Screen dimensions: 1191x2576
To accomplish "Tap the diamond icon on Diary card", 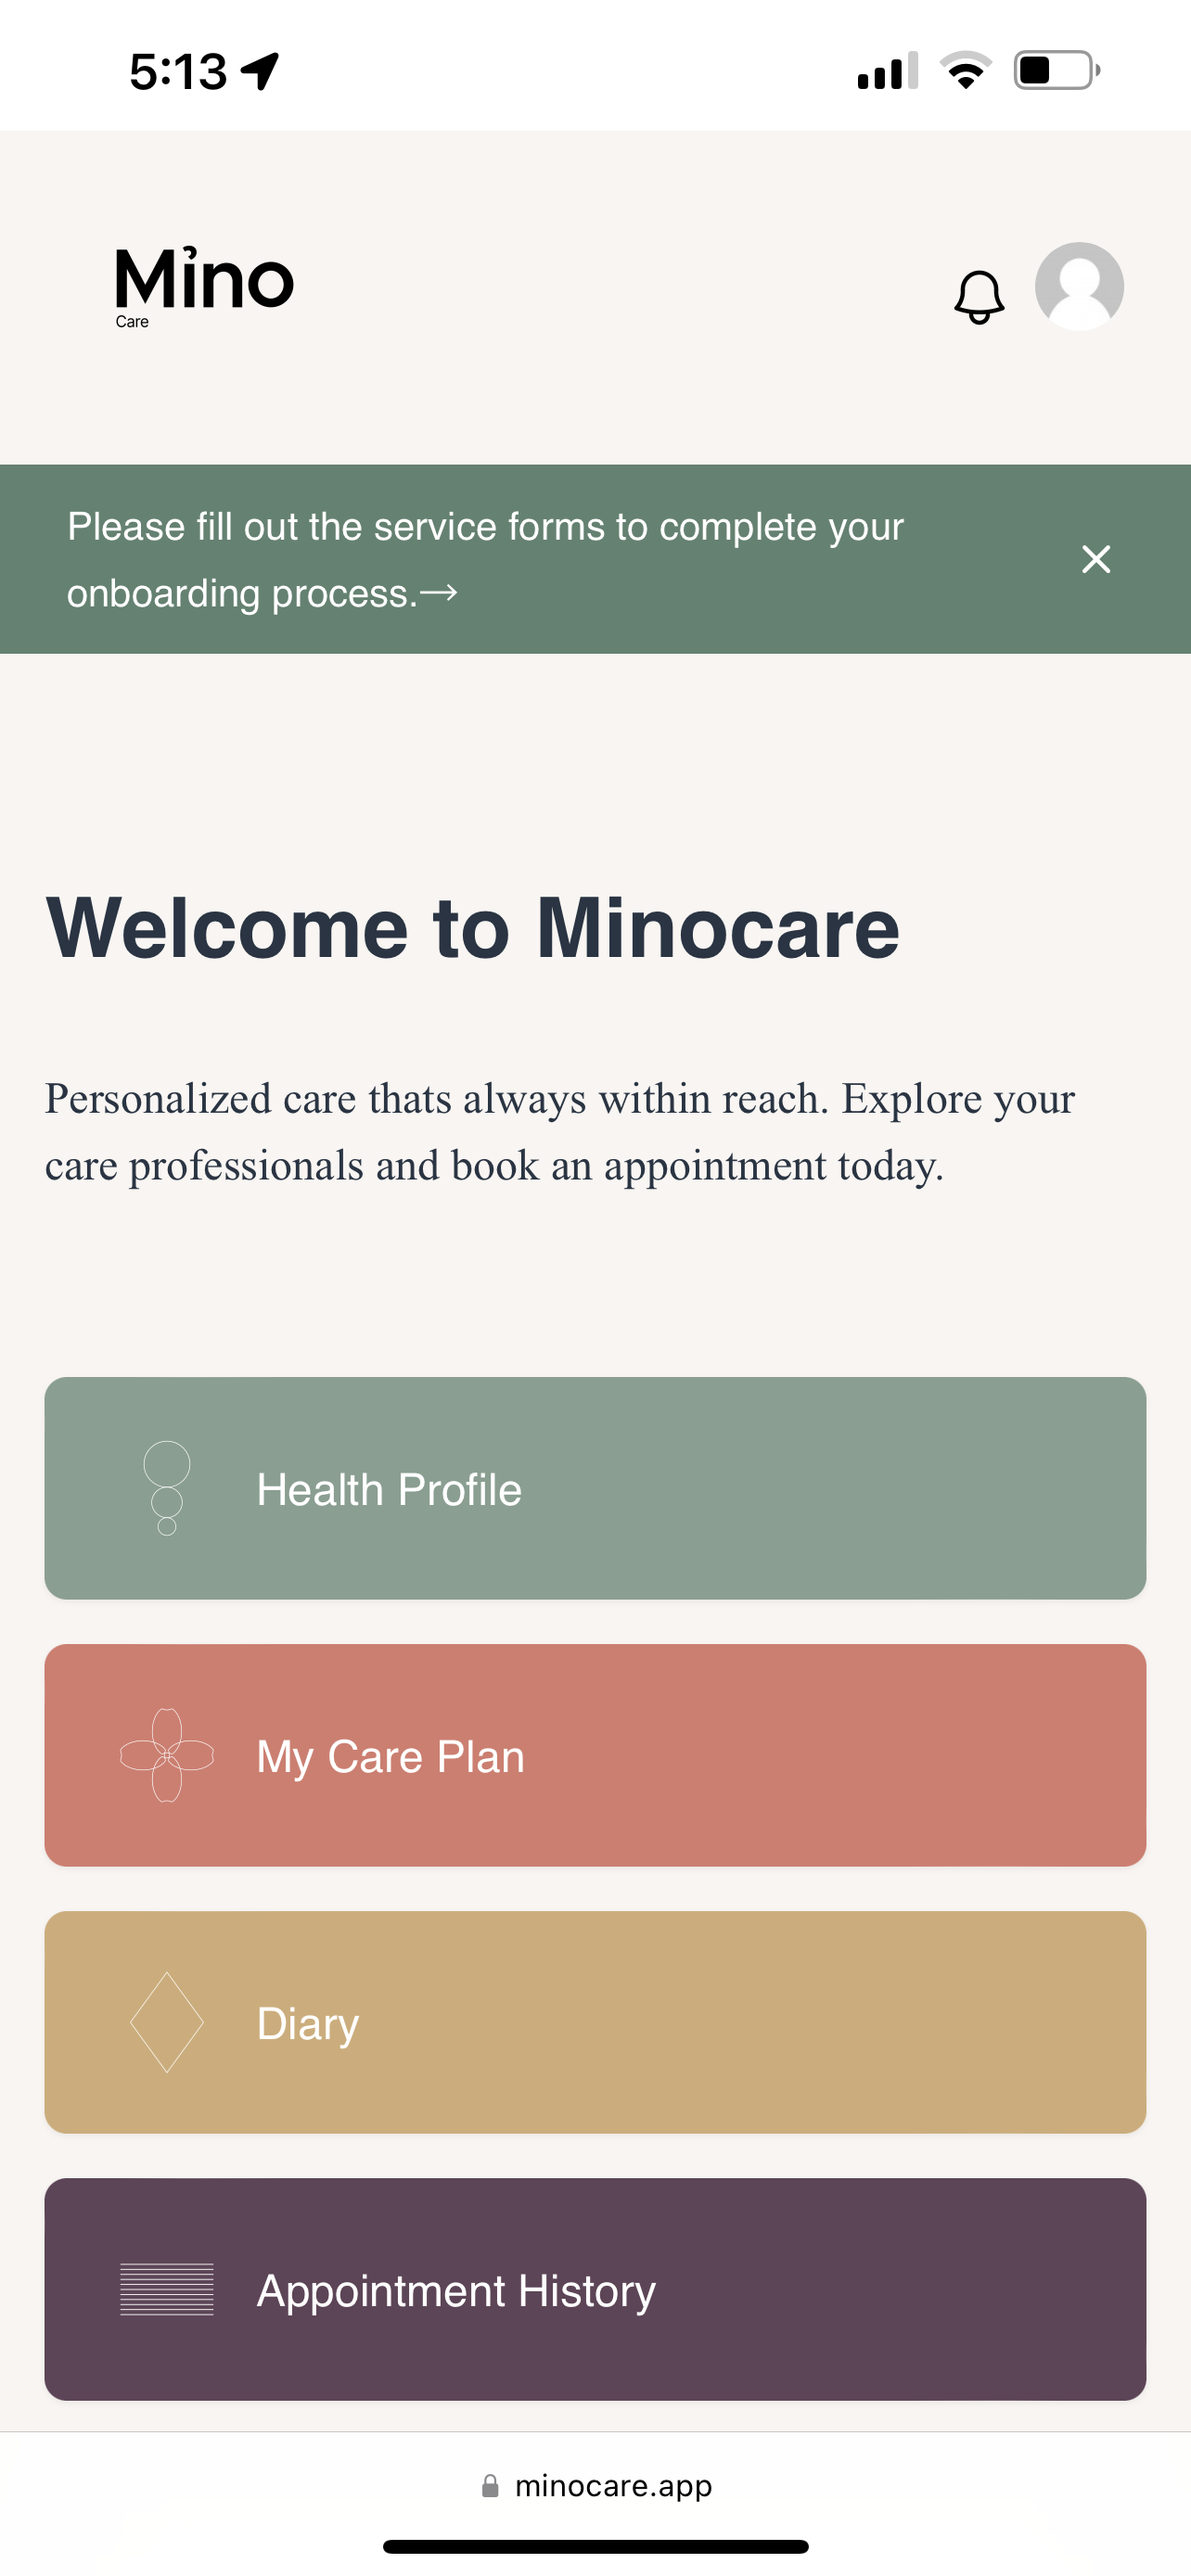I will click(x=167, y=2022).
